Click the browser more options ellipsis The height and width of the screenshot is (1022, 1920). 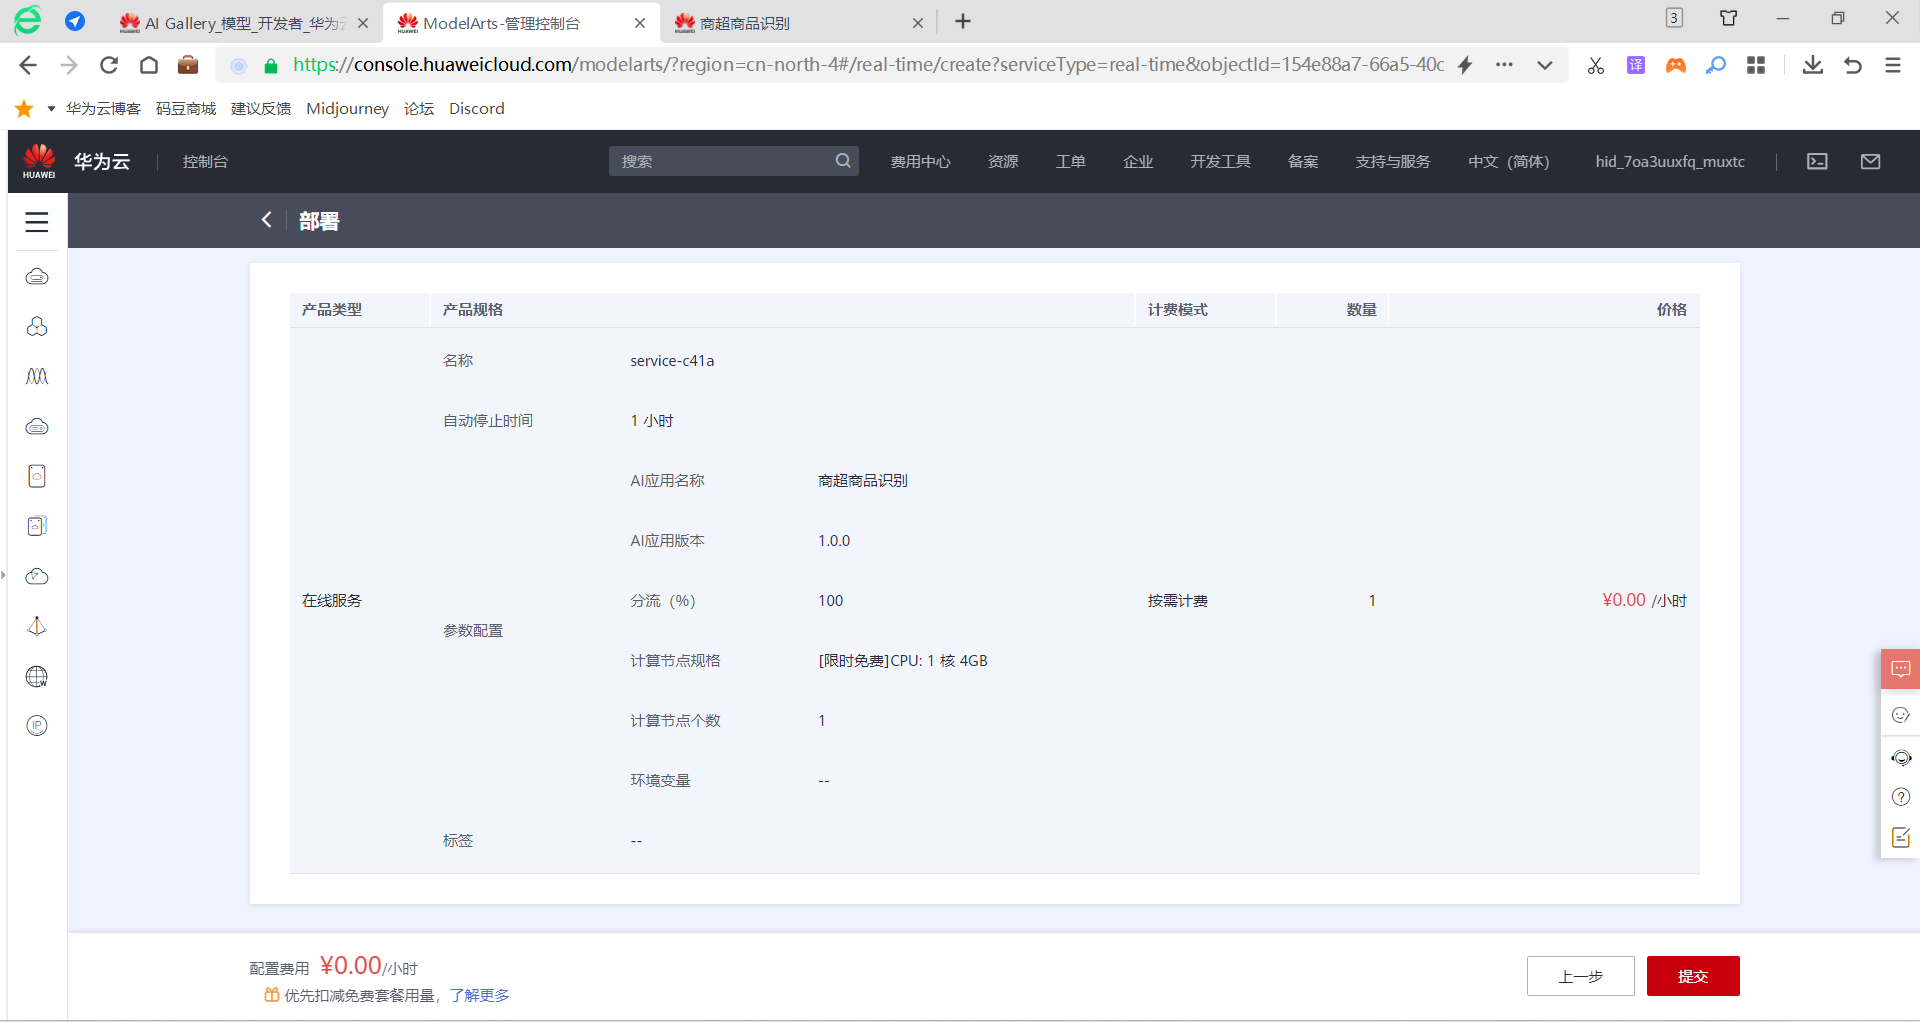(x=1504, y=65)
